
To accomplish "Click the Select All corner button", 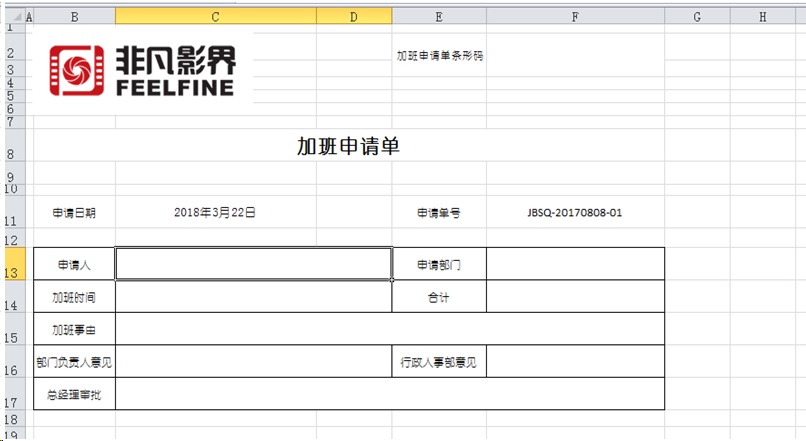I will click(x=10, y=17).
